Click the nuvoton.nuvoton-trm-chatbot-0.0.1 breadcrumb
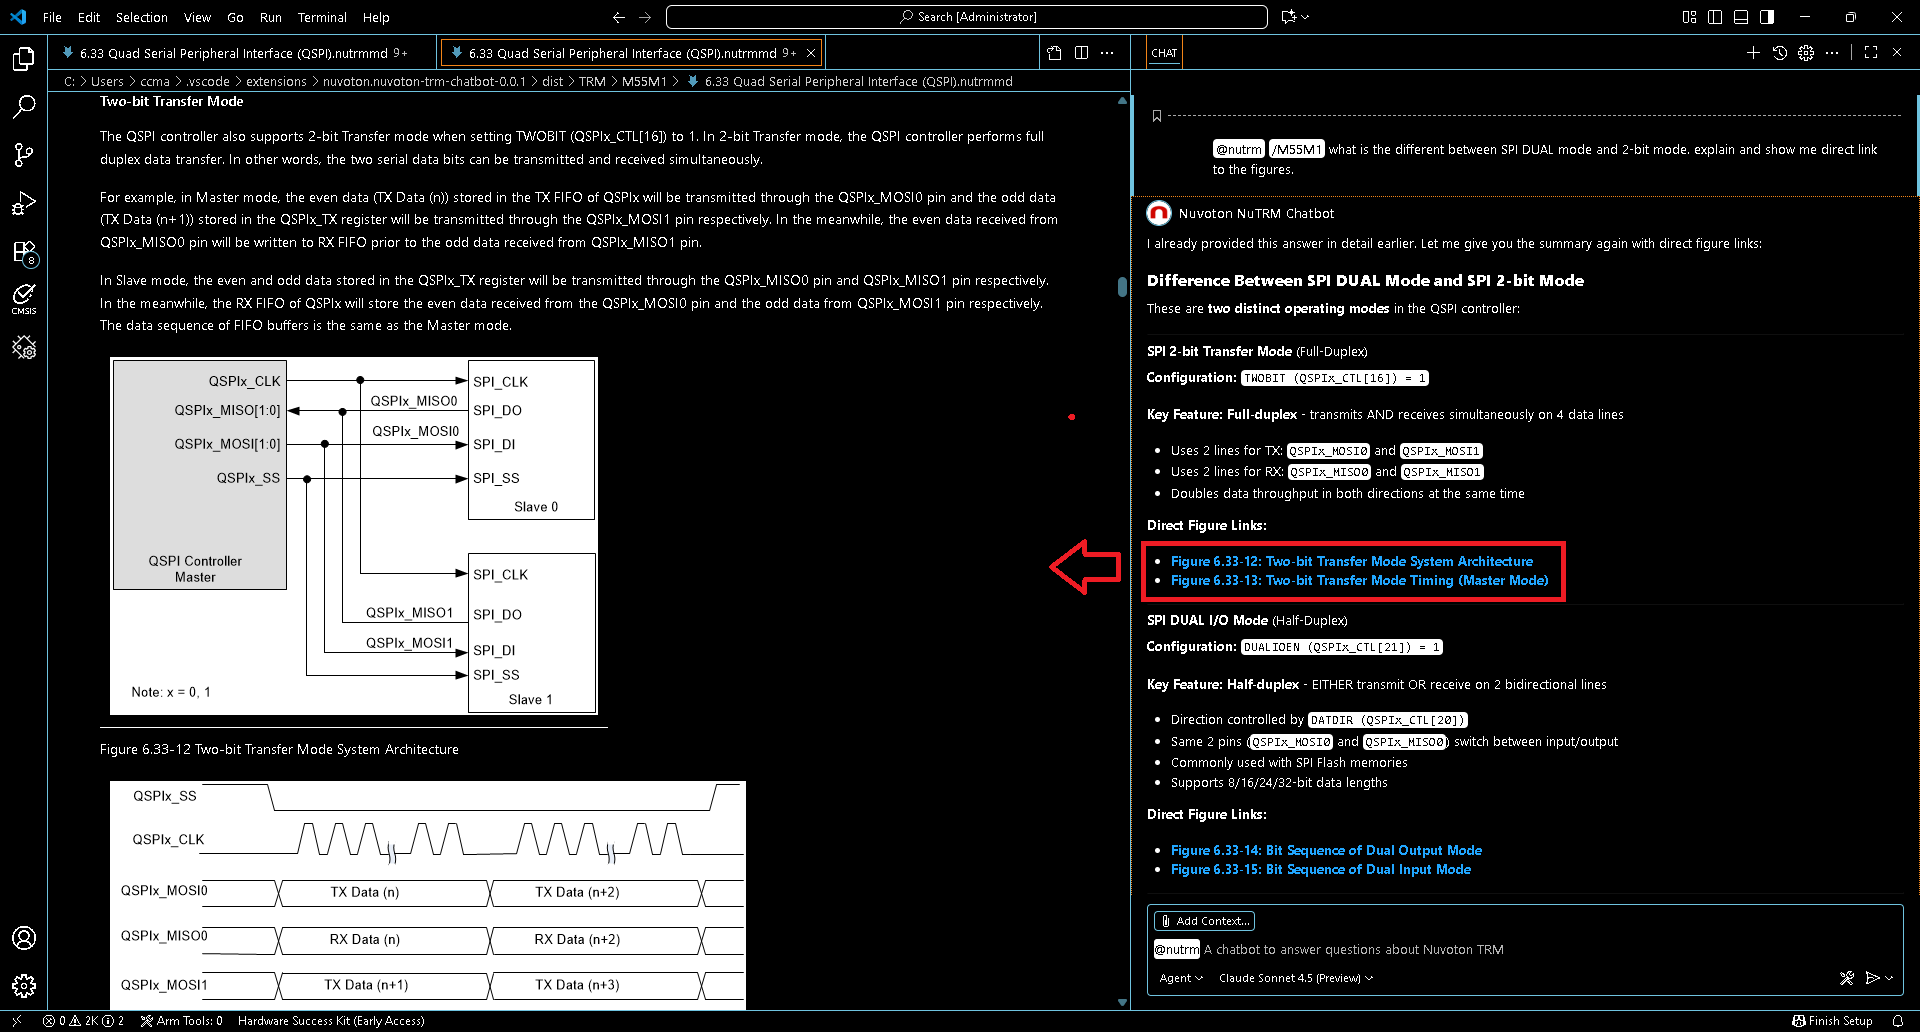Image resolution: width=1920 pixels, height=1032 pixels. 424,82
